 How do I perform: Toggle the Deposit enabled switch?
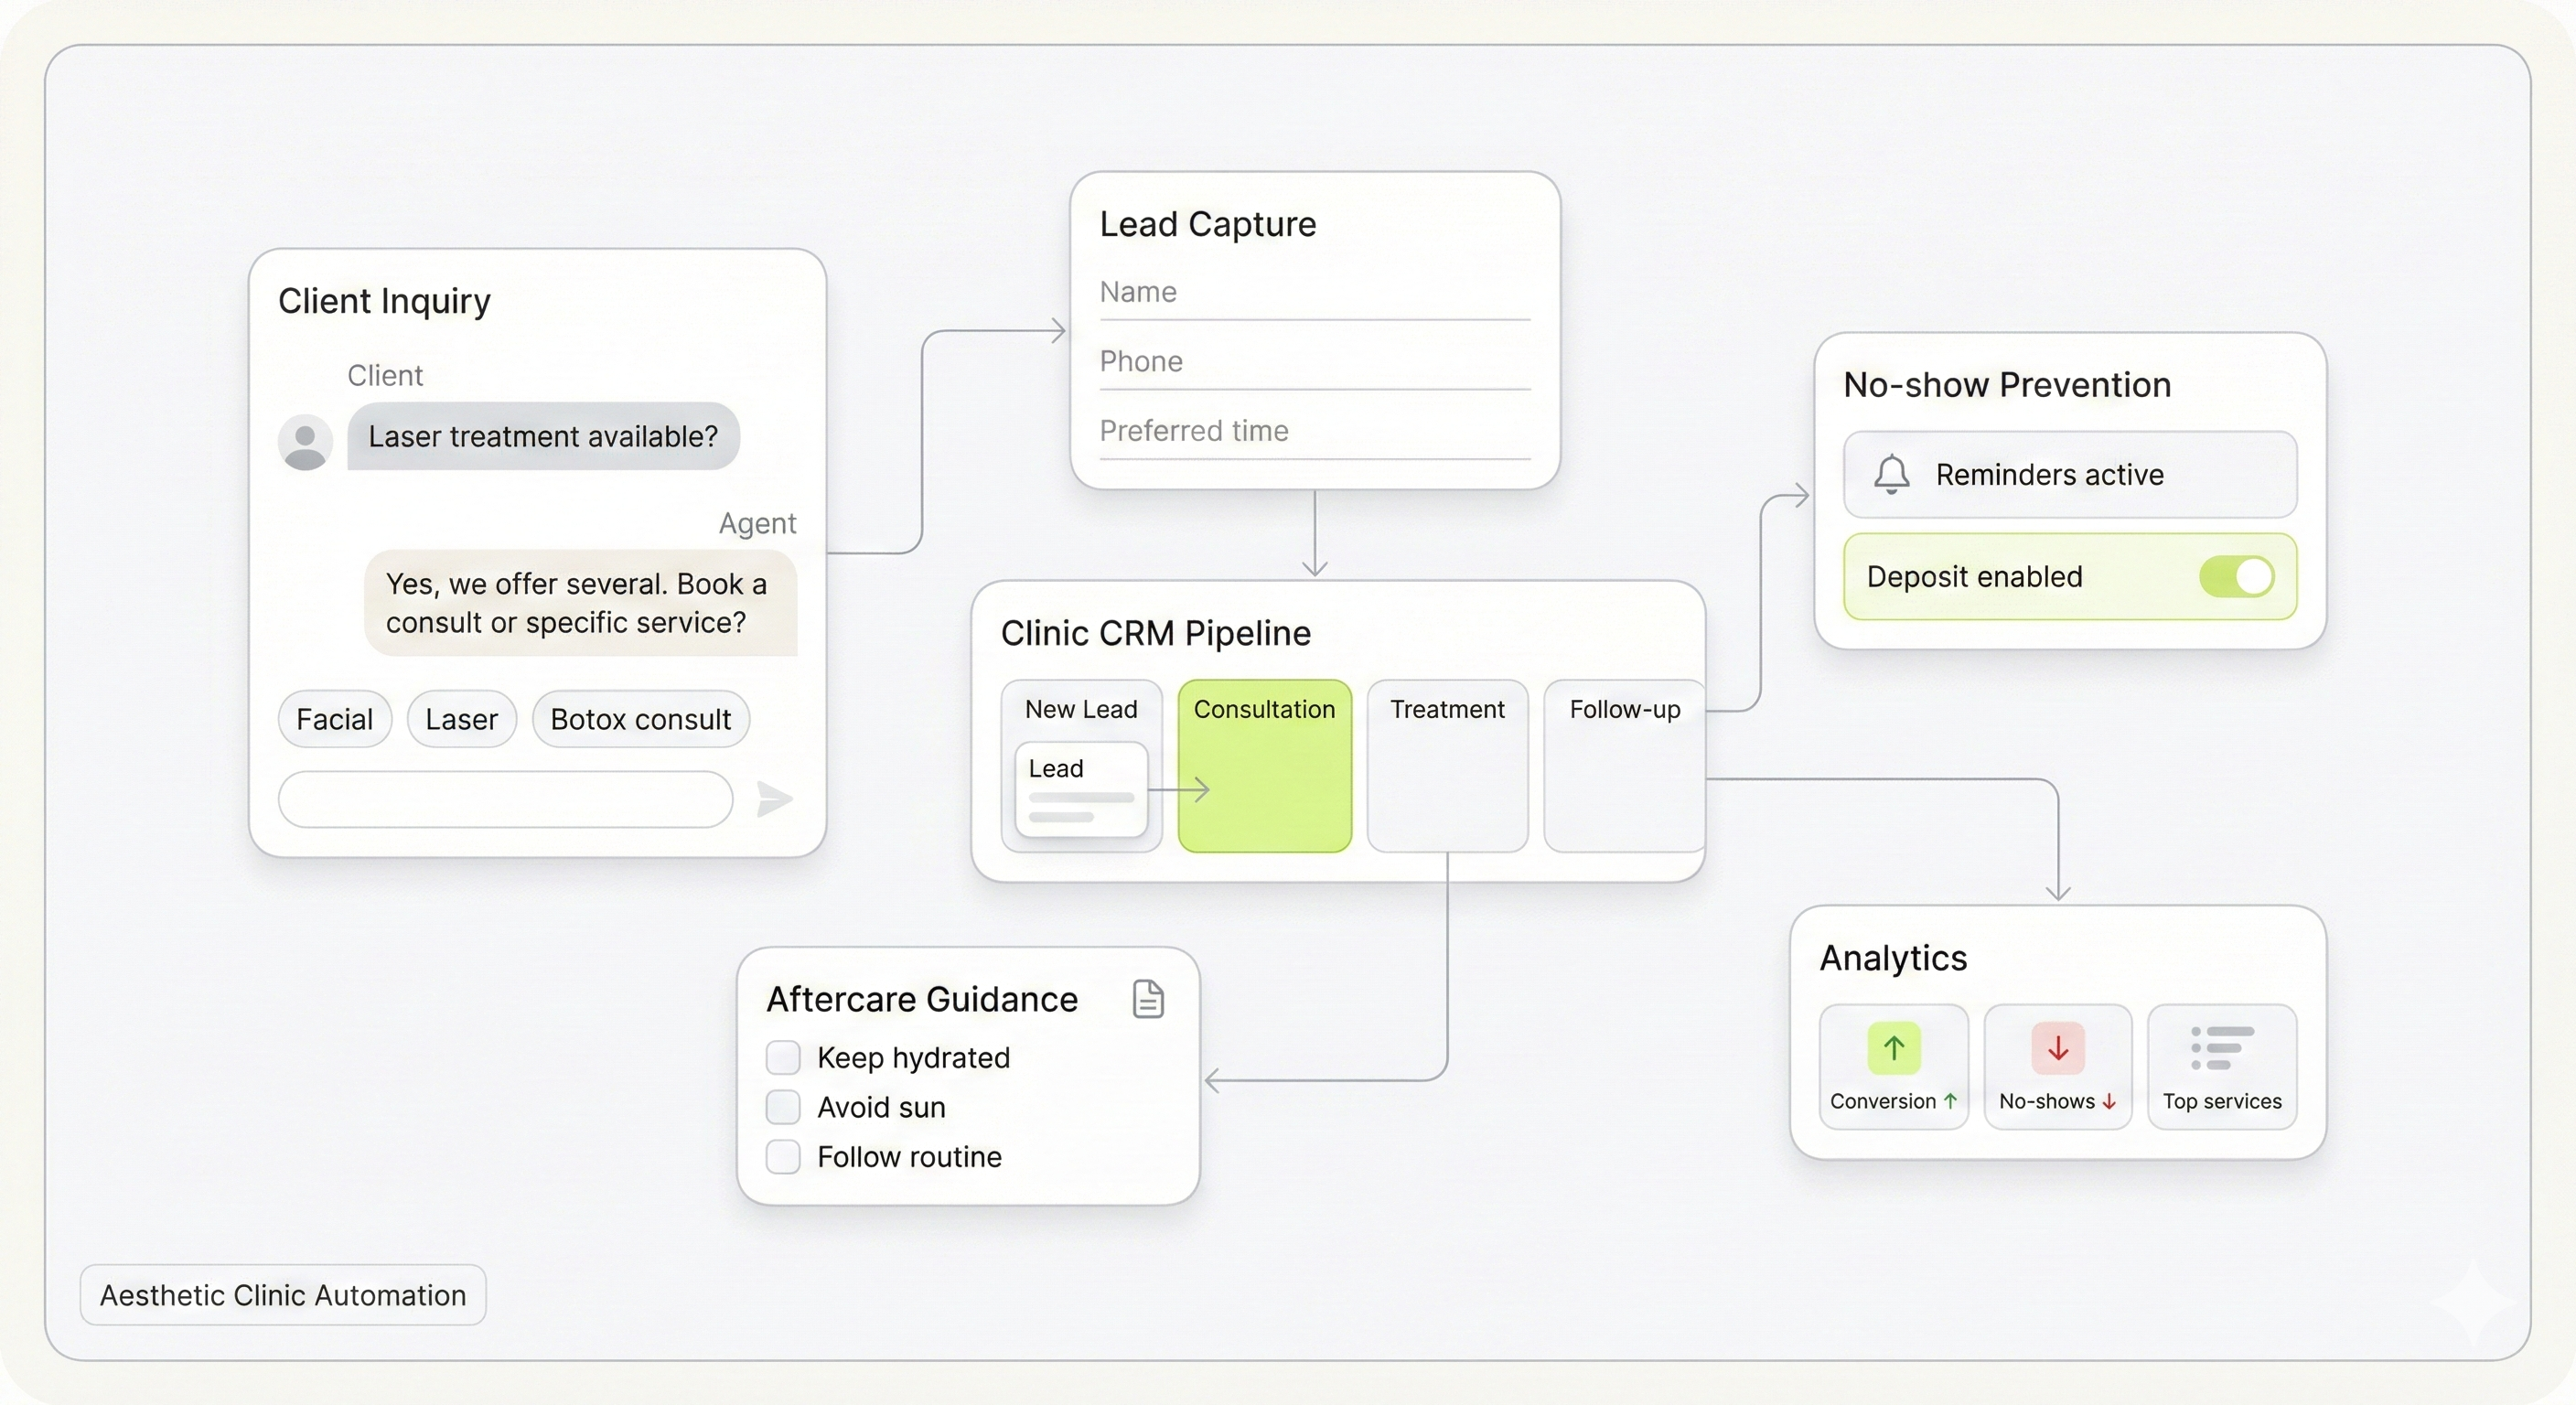click(x=2237, y=576)
